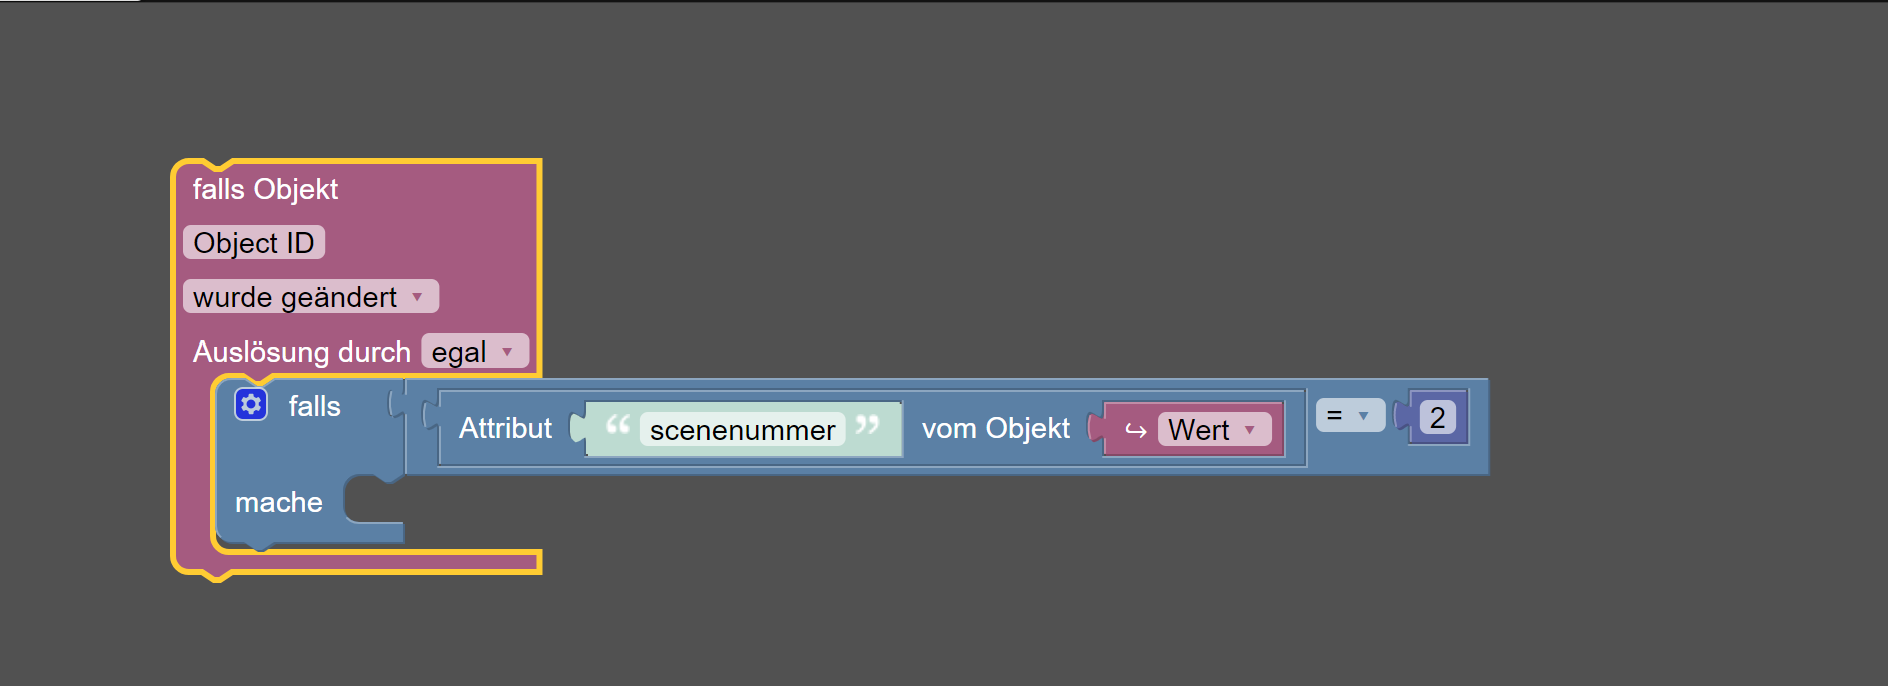1888x686 pixels.
Task: Click the closing quotation mark icon
Action: click(867, 426)
